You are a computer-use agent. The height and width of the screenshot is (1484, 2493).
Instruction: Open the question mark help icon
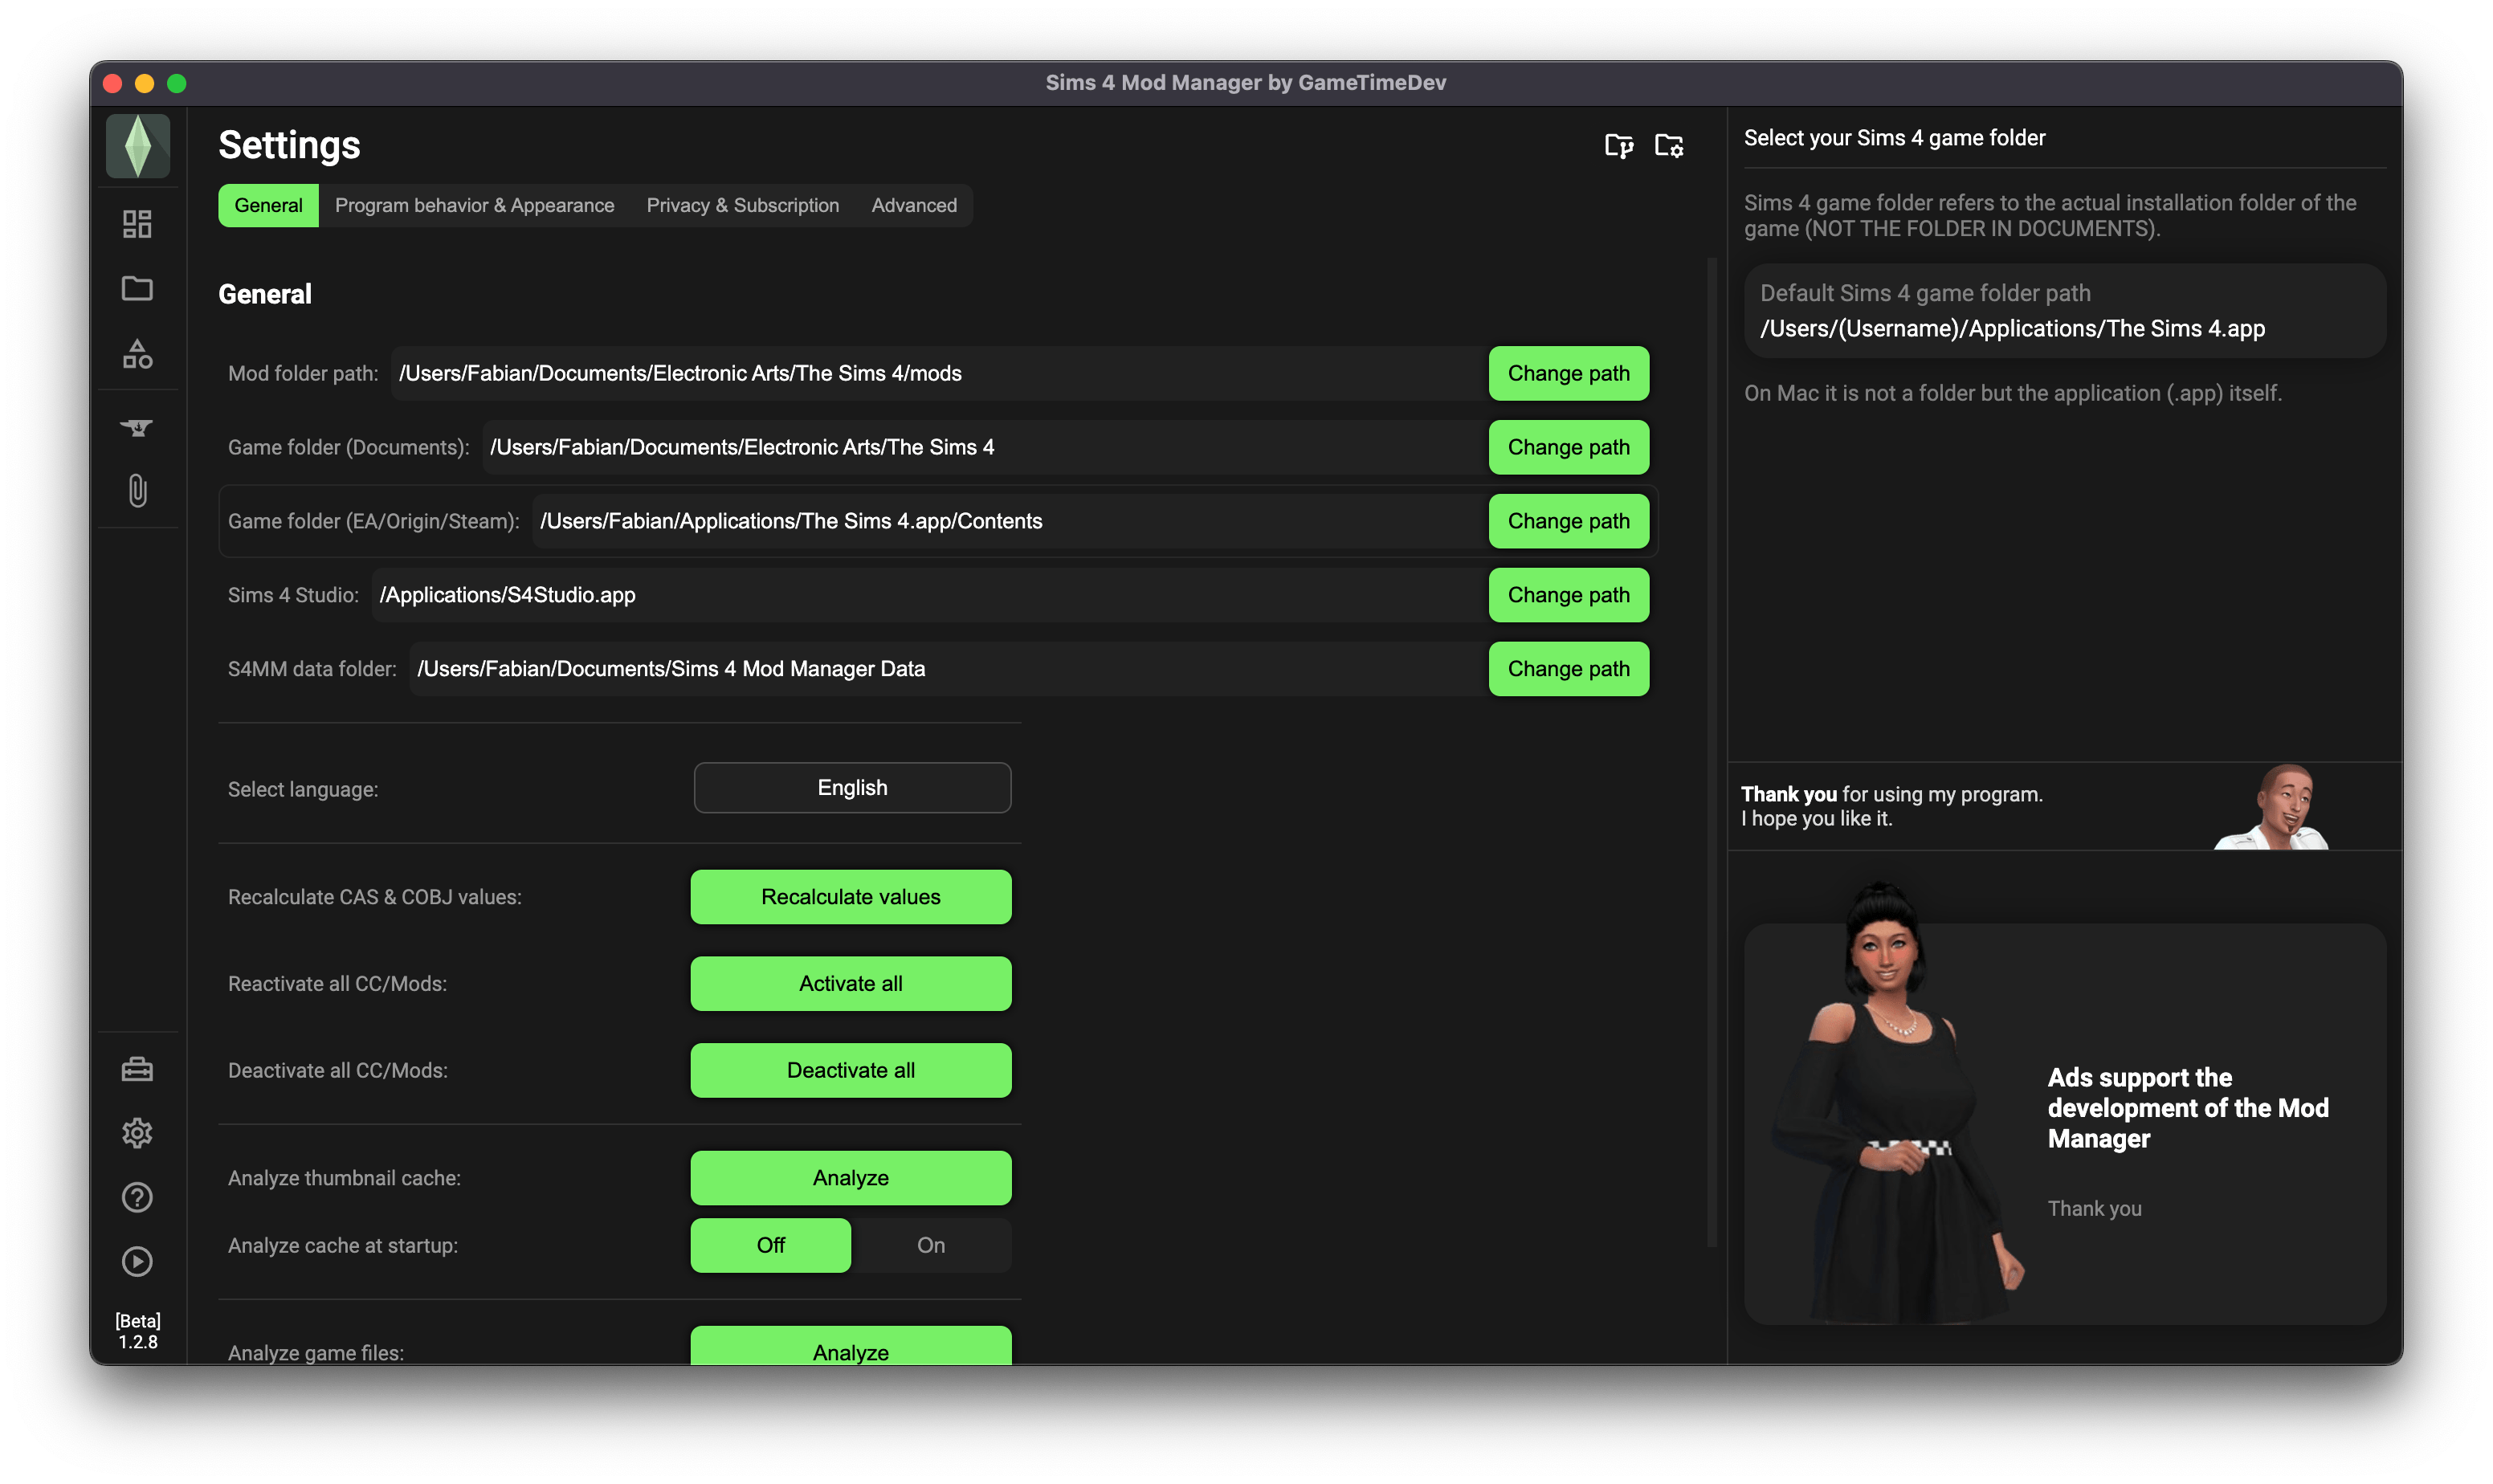click(x=137, y=1197)
